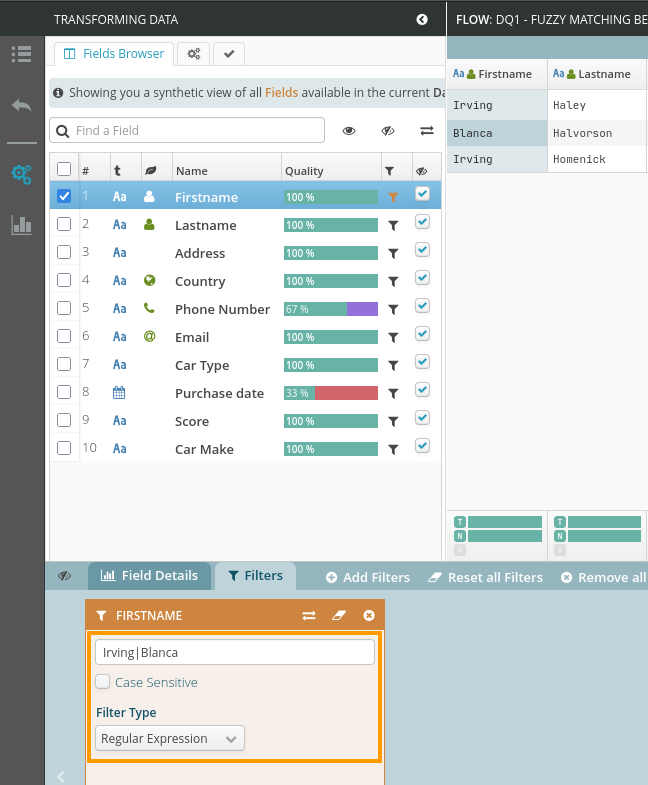
Task: Switch to the Field Details tab
Action: (150, 576)
